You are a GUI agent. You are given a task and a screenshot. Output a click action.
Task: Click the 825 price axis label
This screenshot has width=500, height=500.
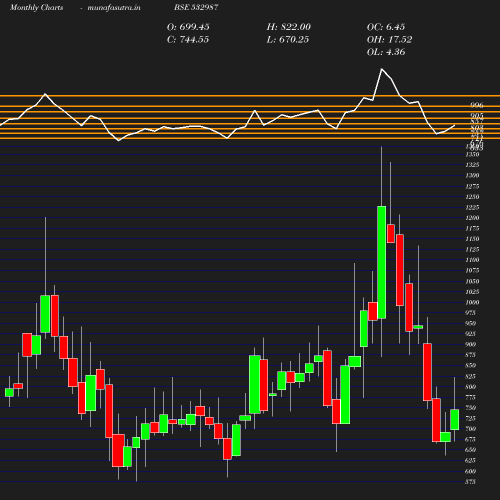click(470, 376)
